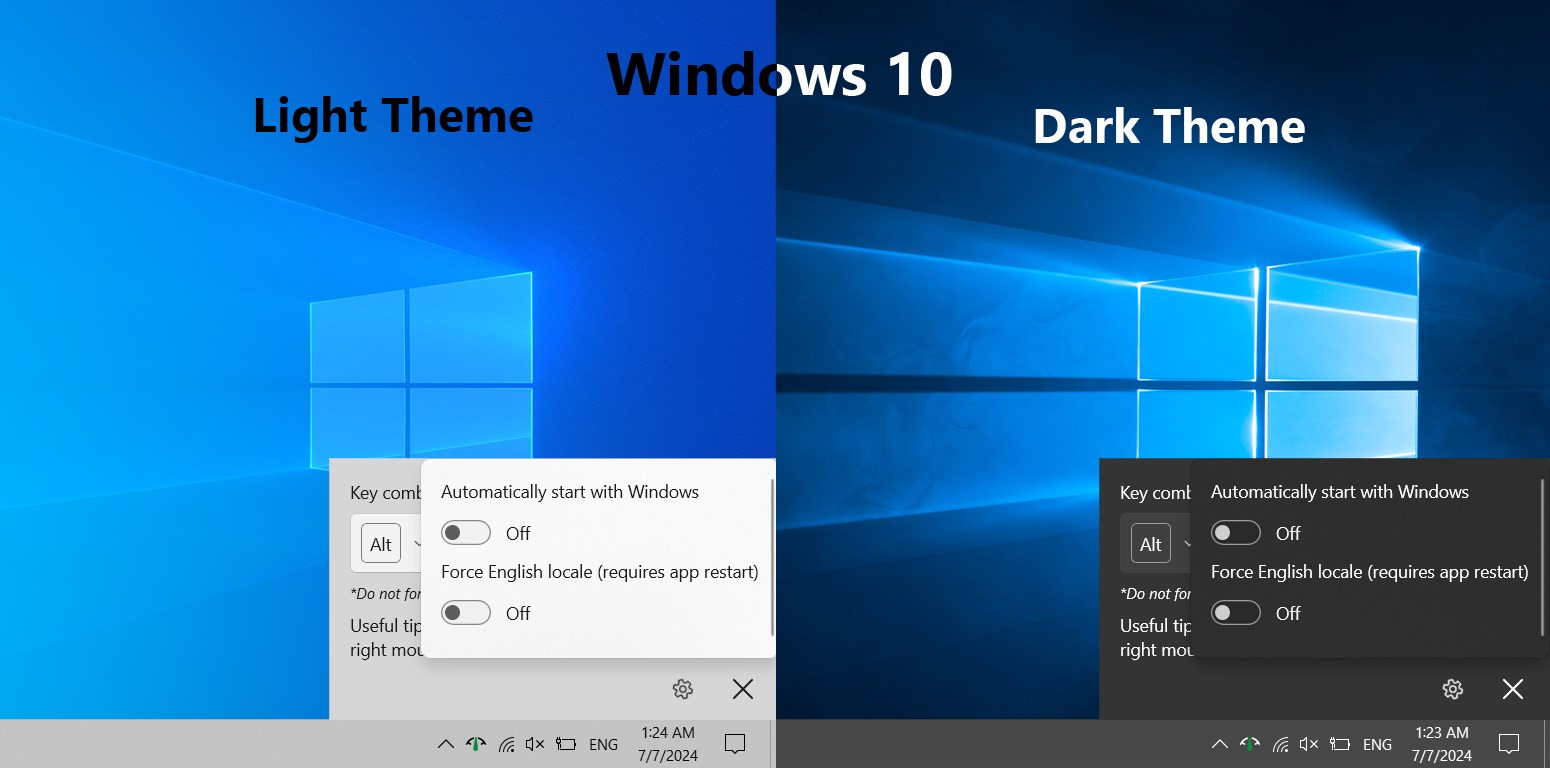Viewport: 1550px width, 768px height.
Task: Click "Force English locale (requires app restart)" label, dark theme
Action: click(x=1370, y=573)
